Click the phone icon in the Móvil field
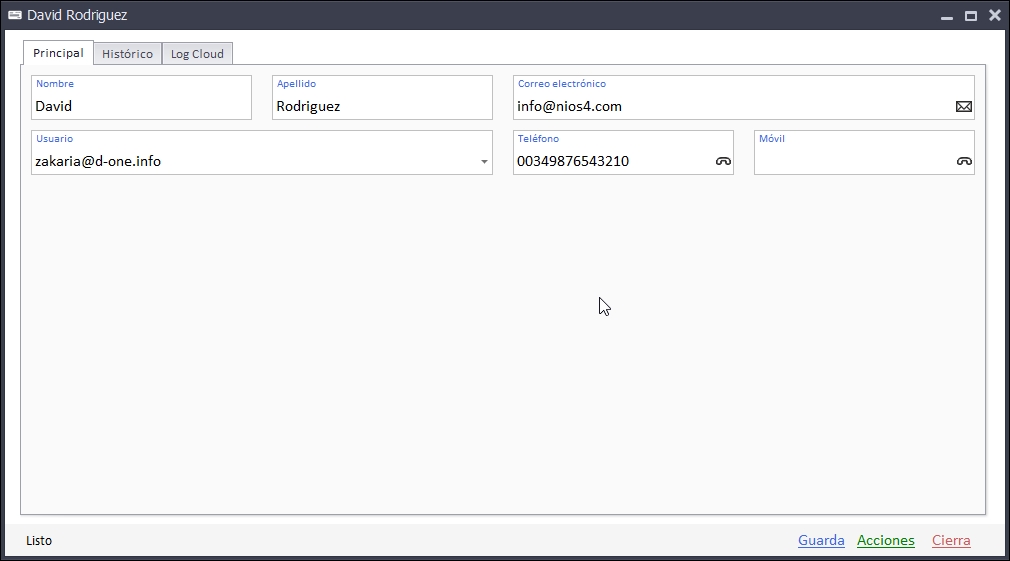The height and width of the screenshot is (561, 1010). click(x=964, y=161)
